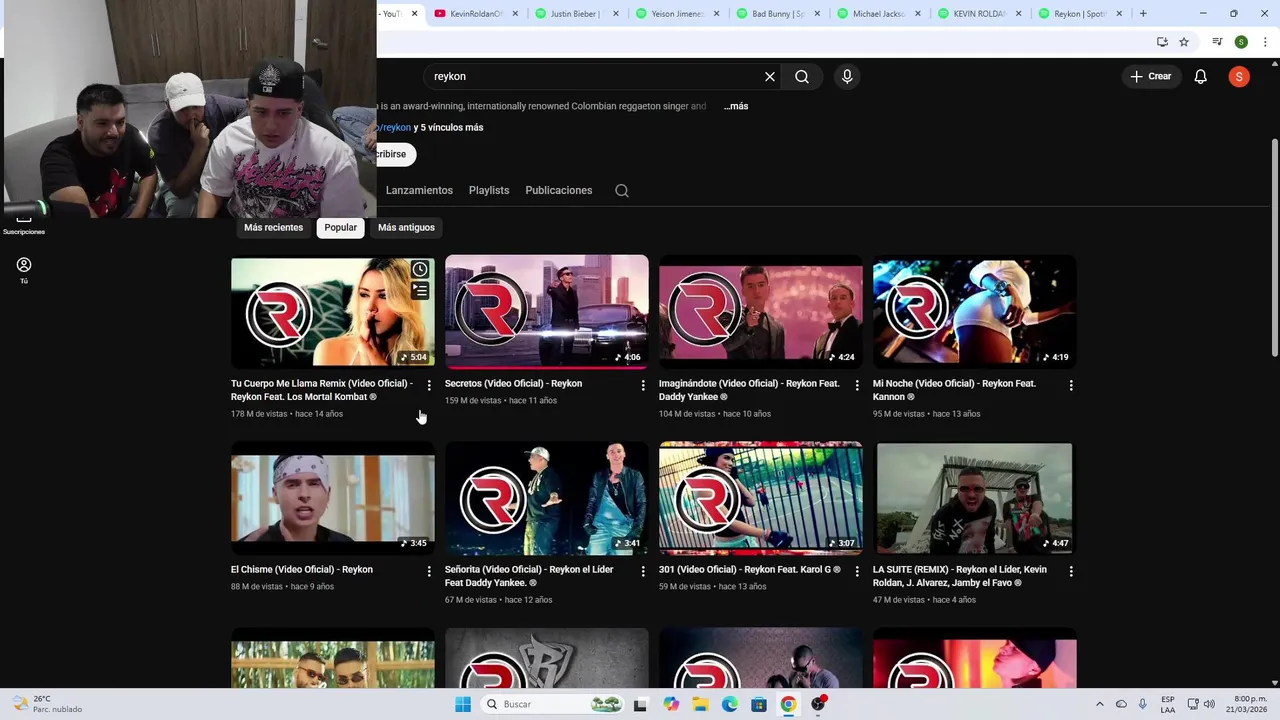Open options menu for Secretos video
Viewport: 1280px width, 720px height.
[x=643, y=385]
